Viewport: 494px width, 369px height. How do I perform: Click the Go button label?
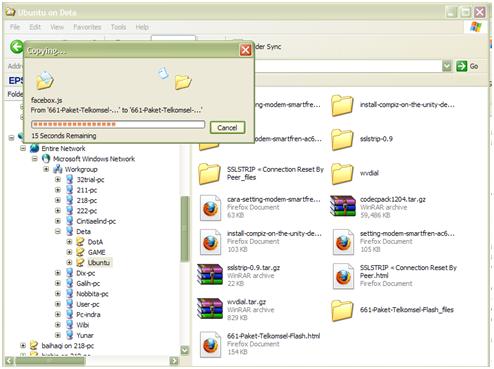pos(474,66)
